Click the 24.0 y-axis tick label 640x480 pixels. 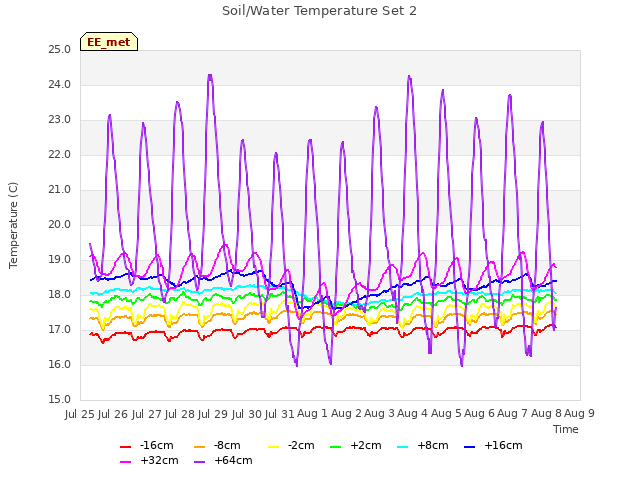(x=60, y=84)
